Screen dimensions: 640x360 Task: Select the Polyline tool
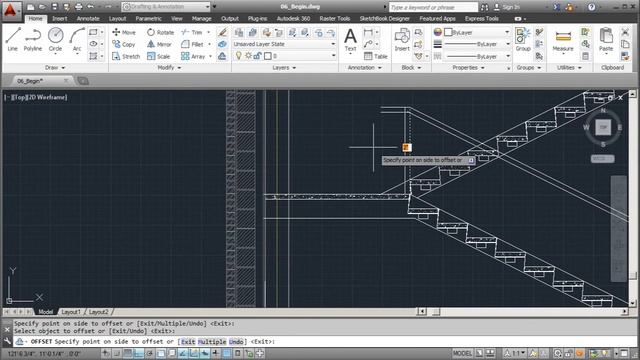tap(33, 40)
